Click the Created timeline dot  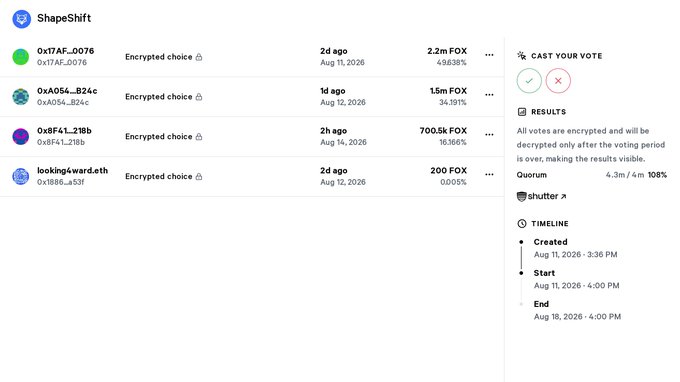tap(521, 242)
